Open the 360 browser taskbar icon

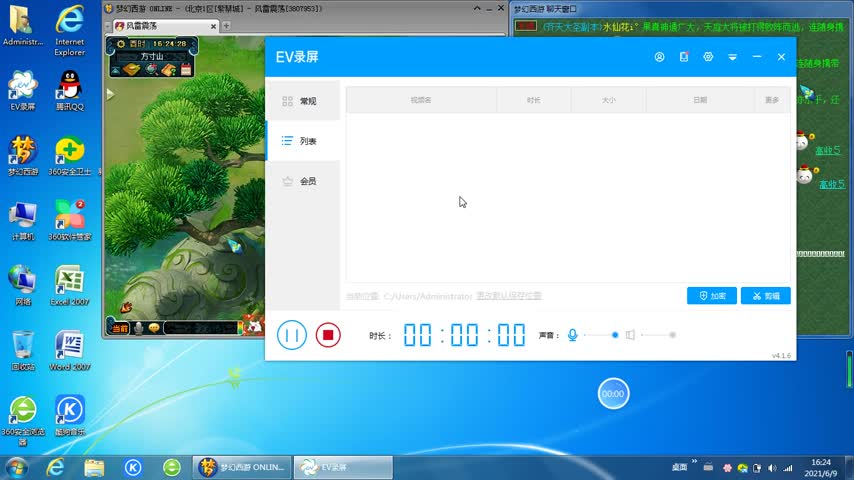pyautogui.click(x=172, y=467)
